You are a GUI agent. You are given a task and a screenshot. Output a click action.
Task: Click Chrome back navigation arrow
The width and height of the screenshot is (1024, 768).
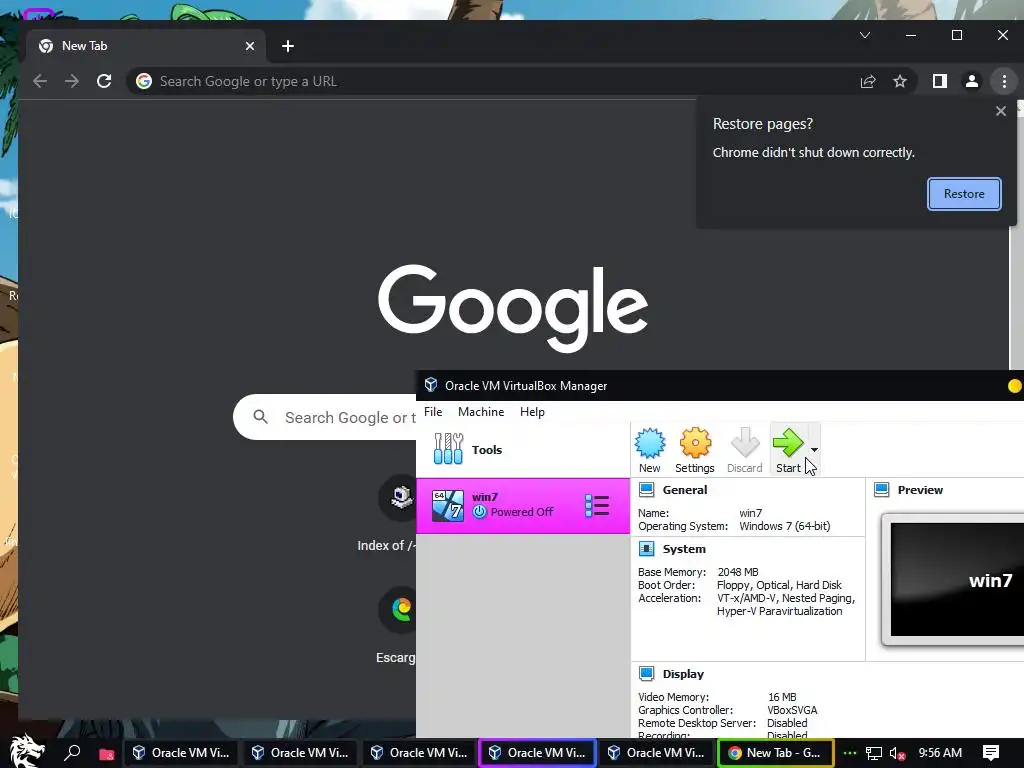click(x=40, y=81)
